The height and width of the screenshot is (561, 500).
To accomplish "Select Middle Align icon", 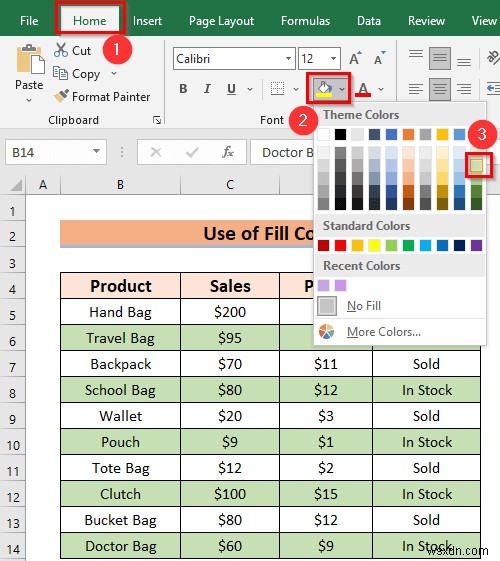I will pos(440,58).
